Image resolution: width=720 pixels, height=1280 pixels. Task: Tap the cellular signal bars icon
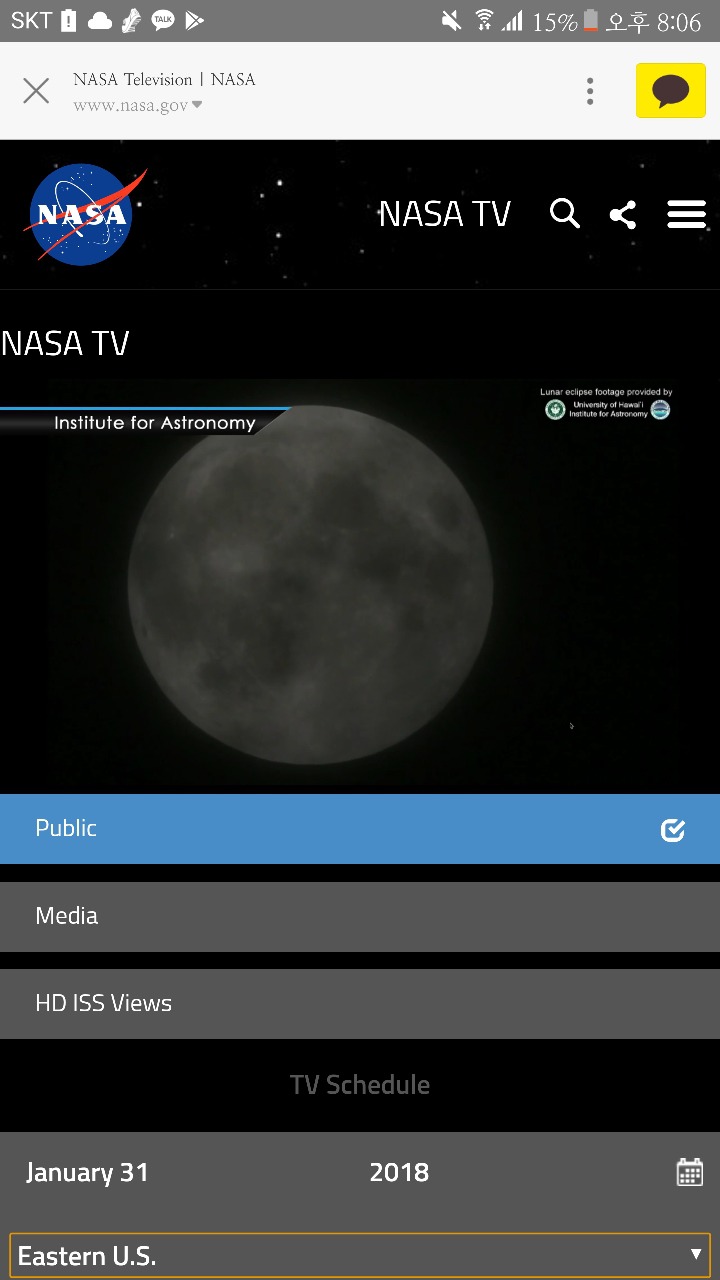[513, 20]
